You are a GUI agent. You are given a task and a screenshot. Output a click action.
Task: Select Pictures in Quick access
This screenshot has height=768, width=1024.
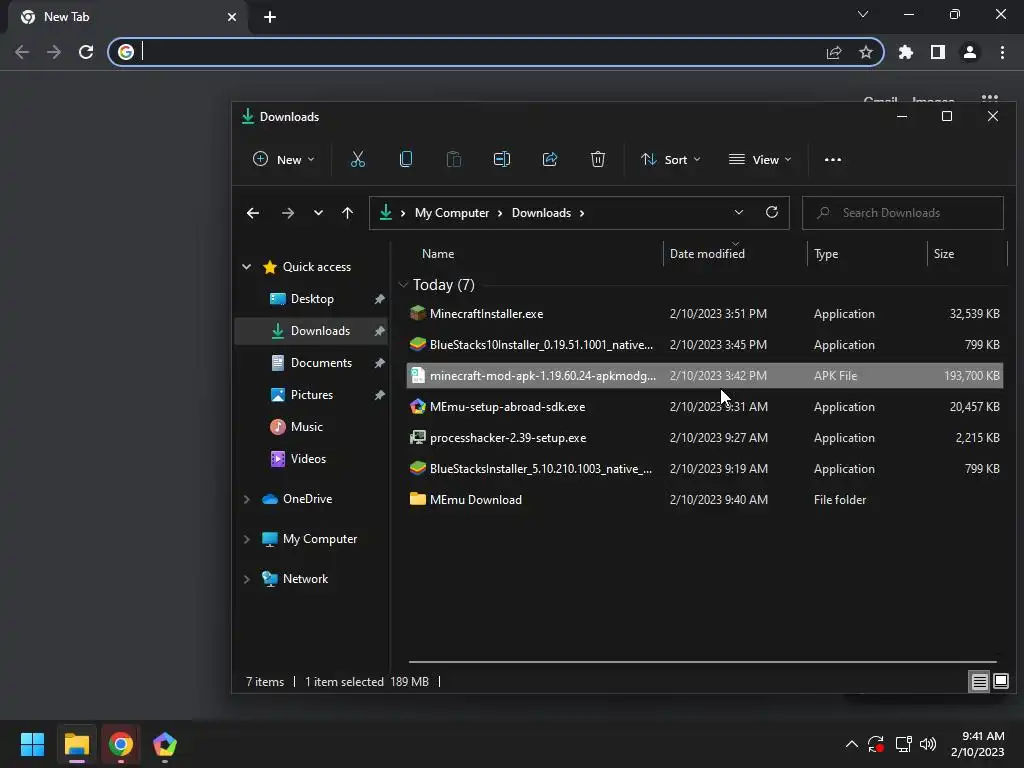pos(311,394)
